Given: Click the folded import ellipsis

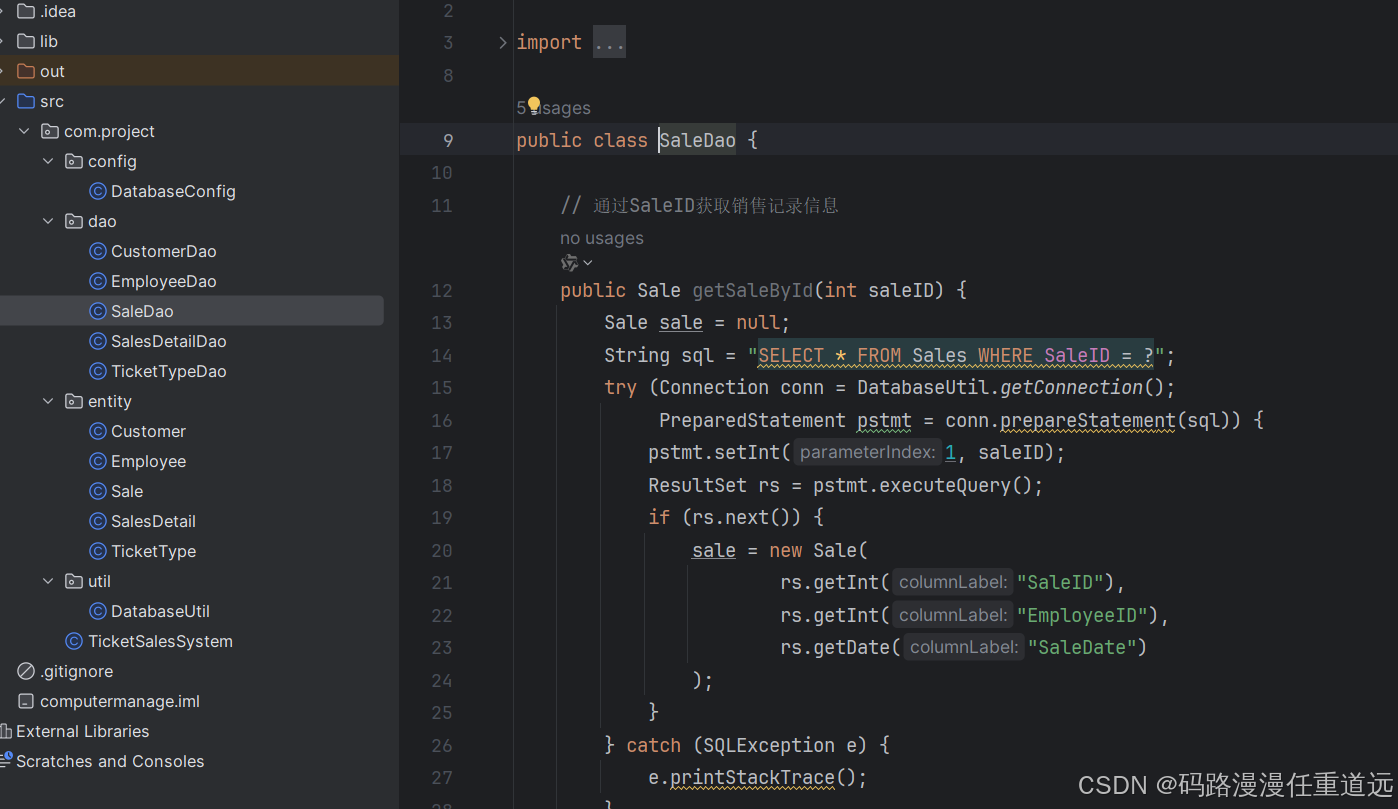Looking at the screenshot, I should 609,42.
